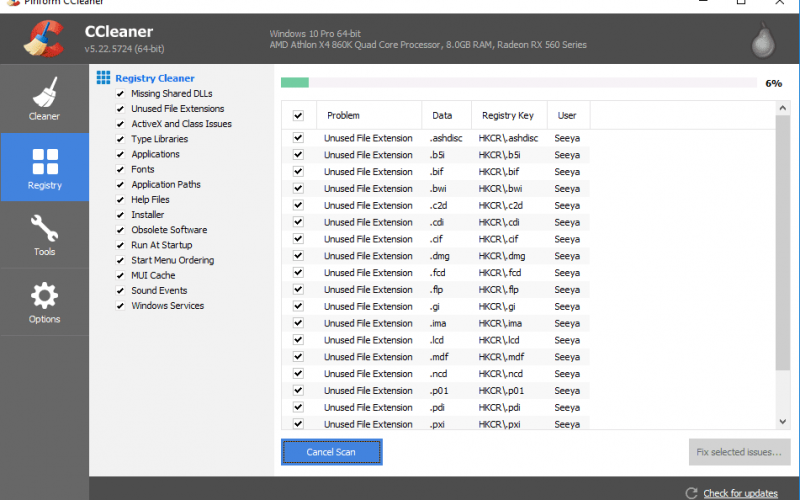800x500 pixels.
Task: Click Seeya user cell in .ashdisc row
Action: click(567, 138)
